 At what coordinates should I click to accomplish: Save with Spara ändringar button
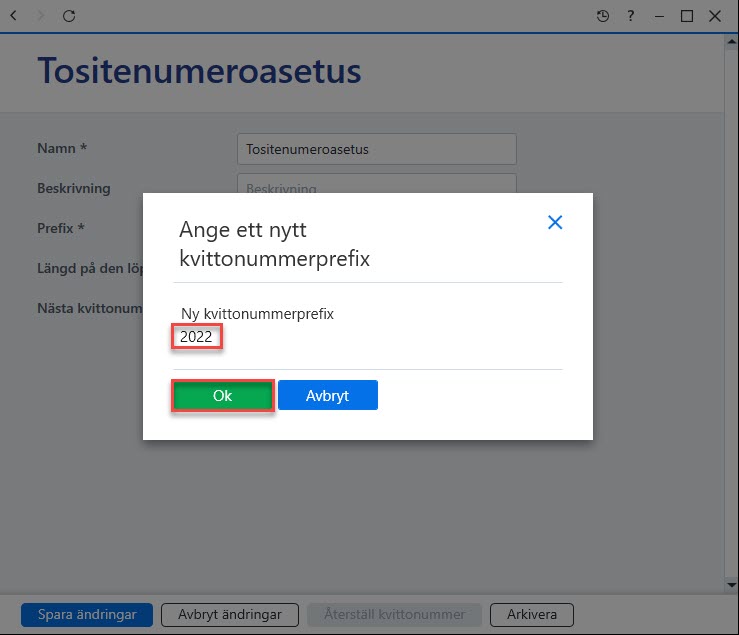(x=87, y=615)
